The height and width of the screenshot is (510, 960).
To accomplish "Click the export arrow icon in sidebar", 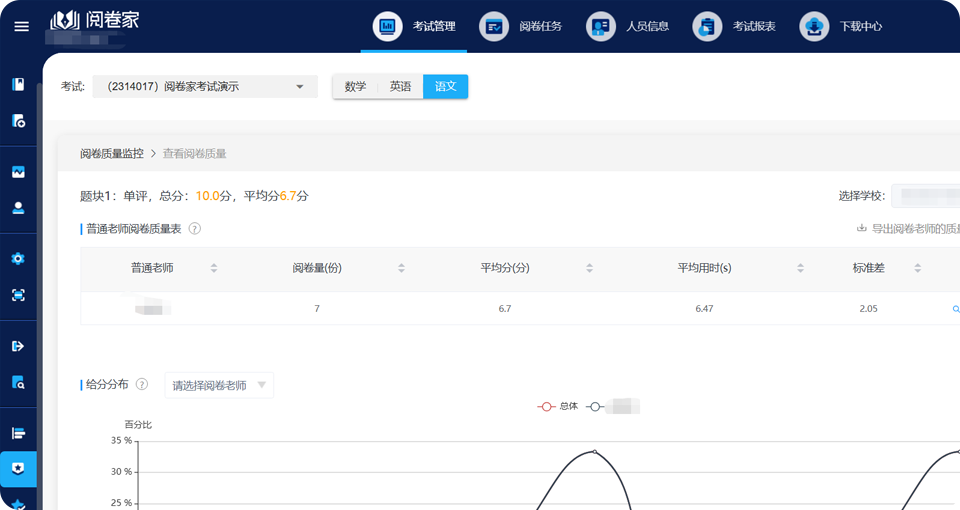I will pyautogui.click(x=18, y=346).
